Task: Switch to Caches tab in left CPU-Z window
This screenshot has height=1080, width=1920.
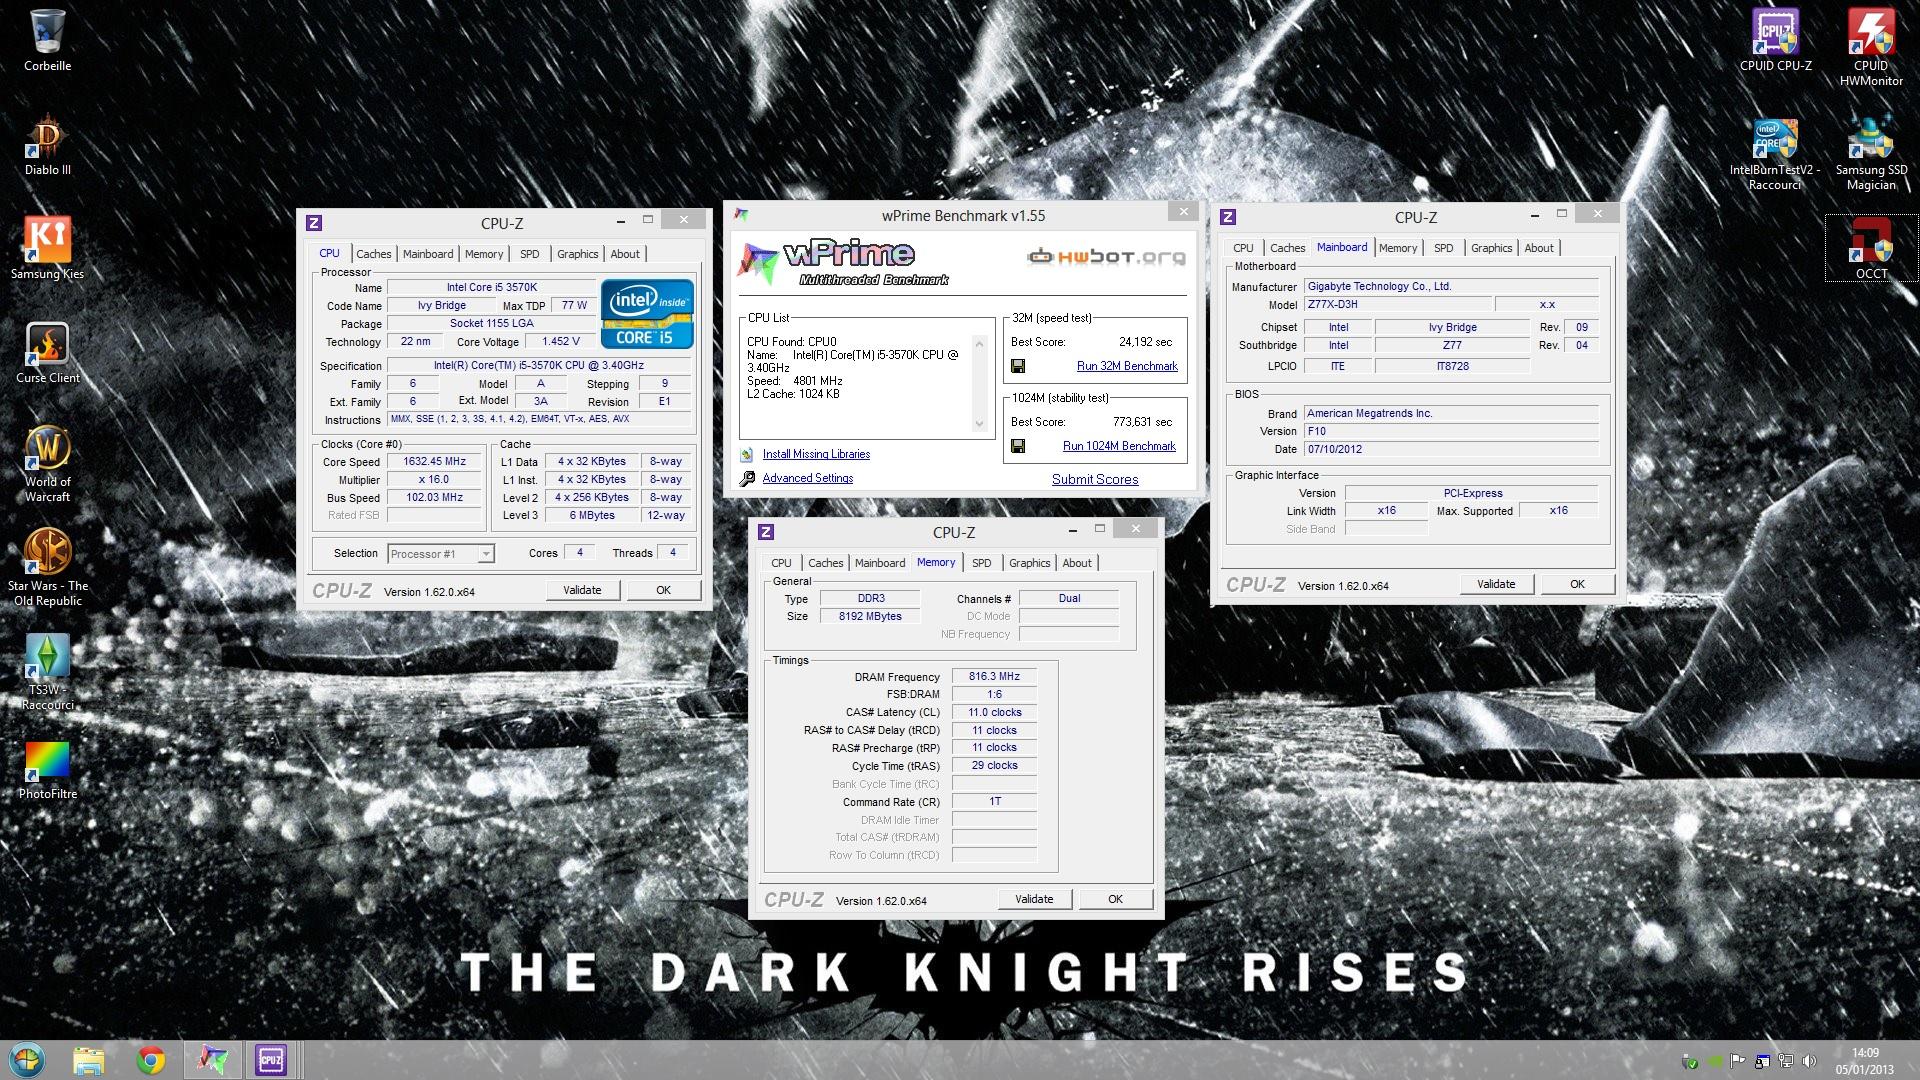Action: [374, 254]
